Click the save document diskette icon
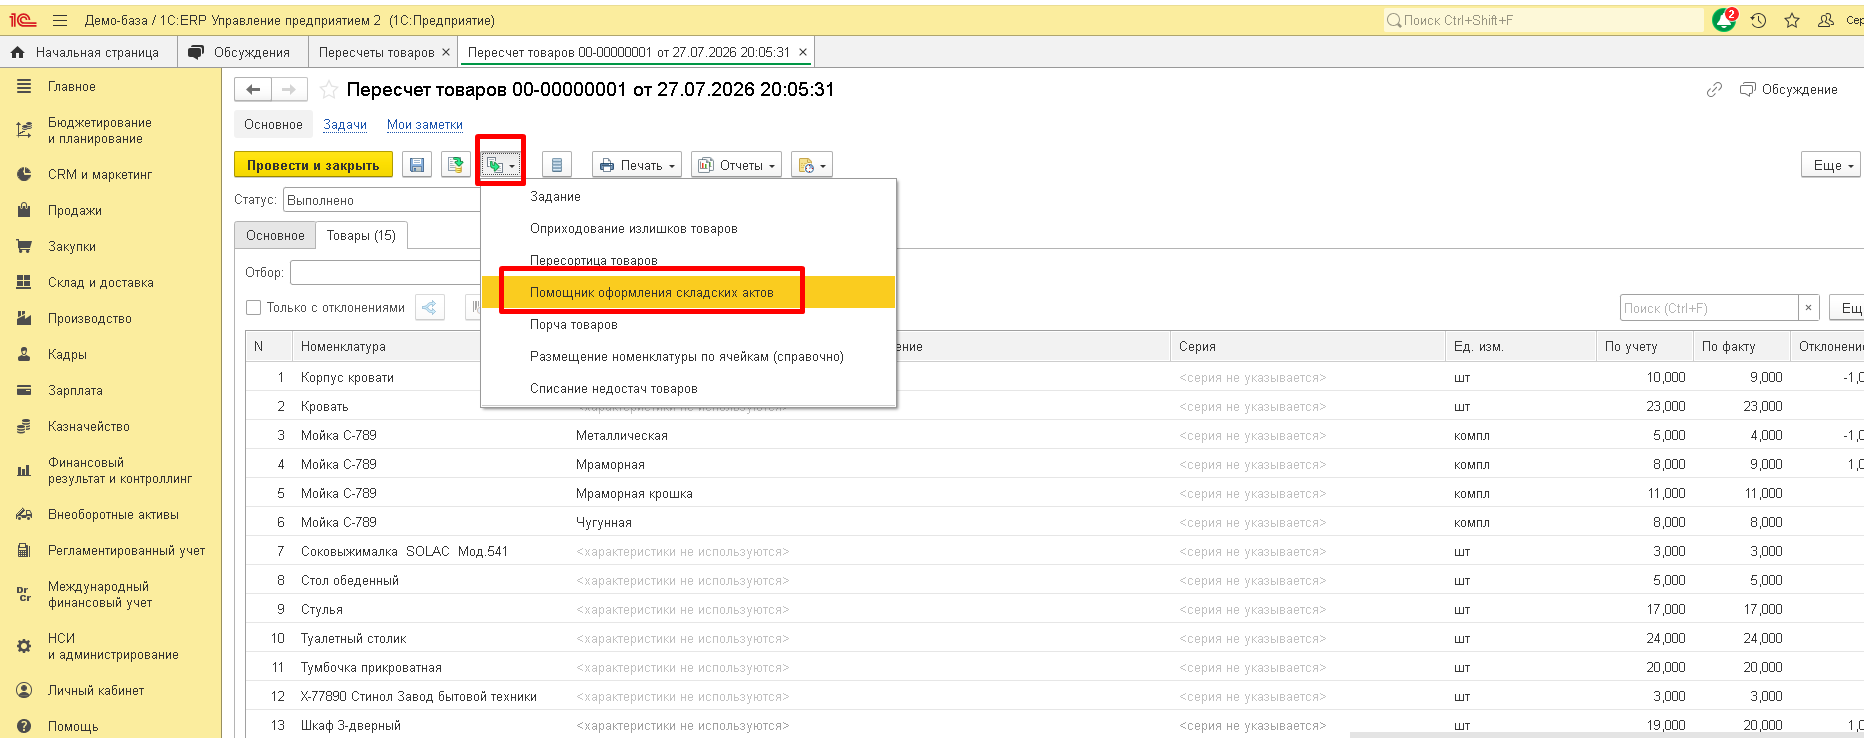The width and height of the screenshot is (1864, 738). coord(417,165)
